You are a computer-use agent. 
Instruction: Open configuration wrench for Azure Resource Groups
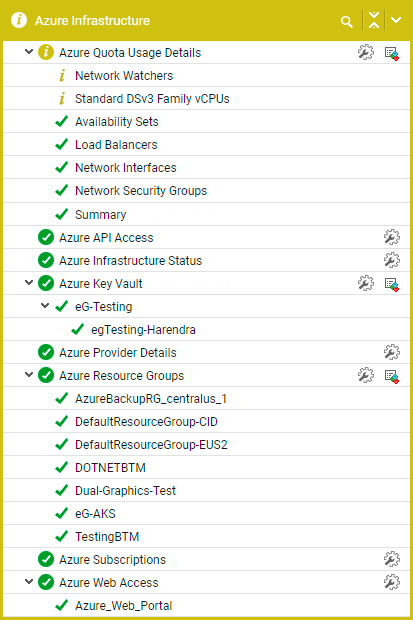click(366, 375)
